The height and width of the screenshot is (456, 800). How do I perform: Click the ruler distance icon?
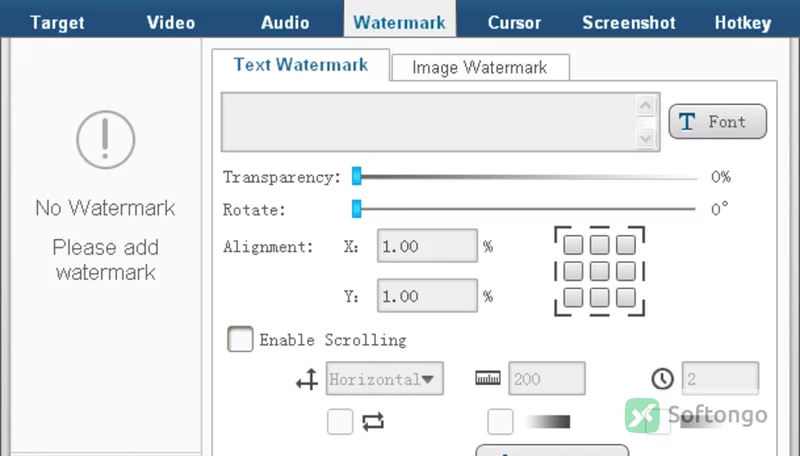point(488,378)
